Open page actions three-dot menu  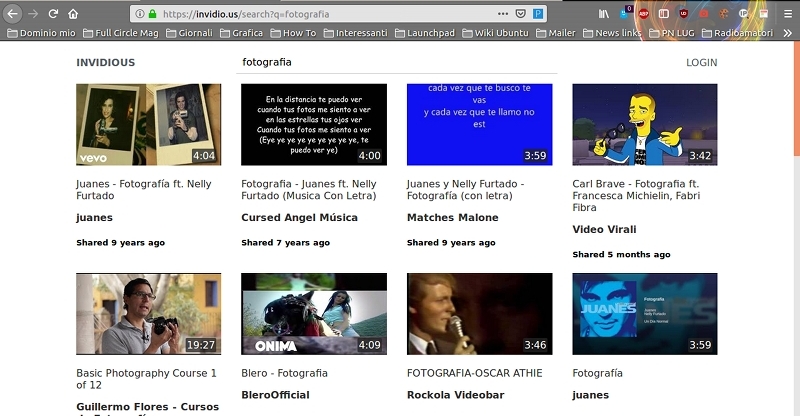[503, 14]
